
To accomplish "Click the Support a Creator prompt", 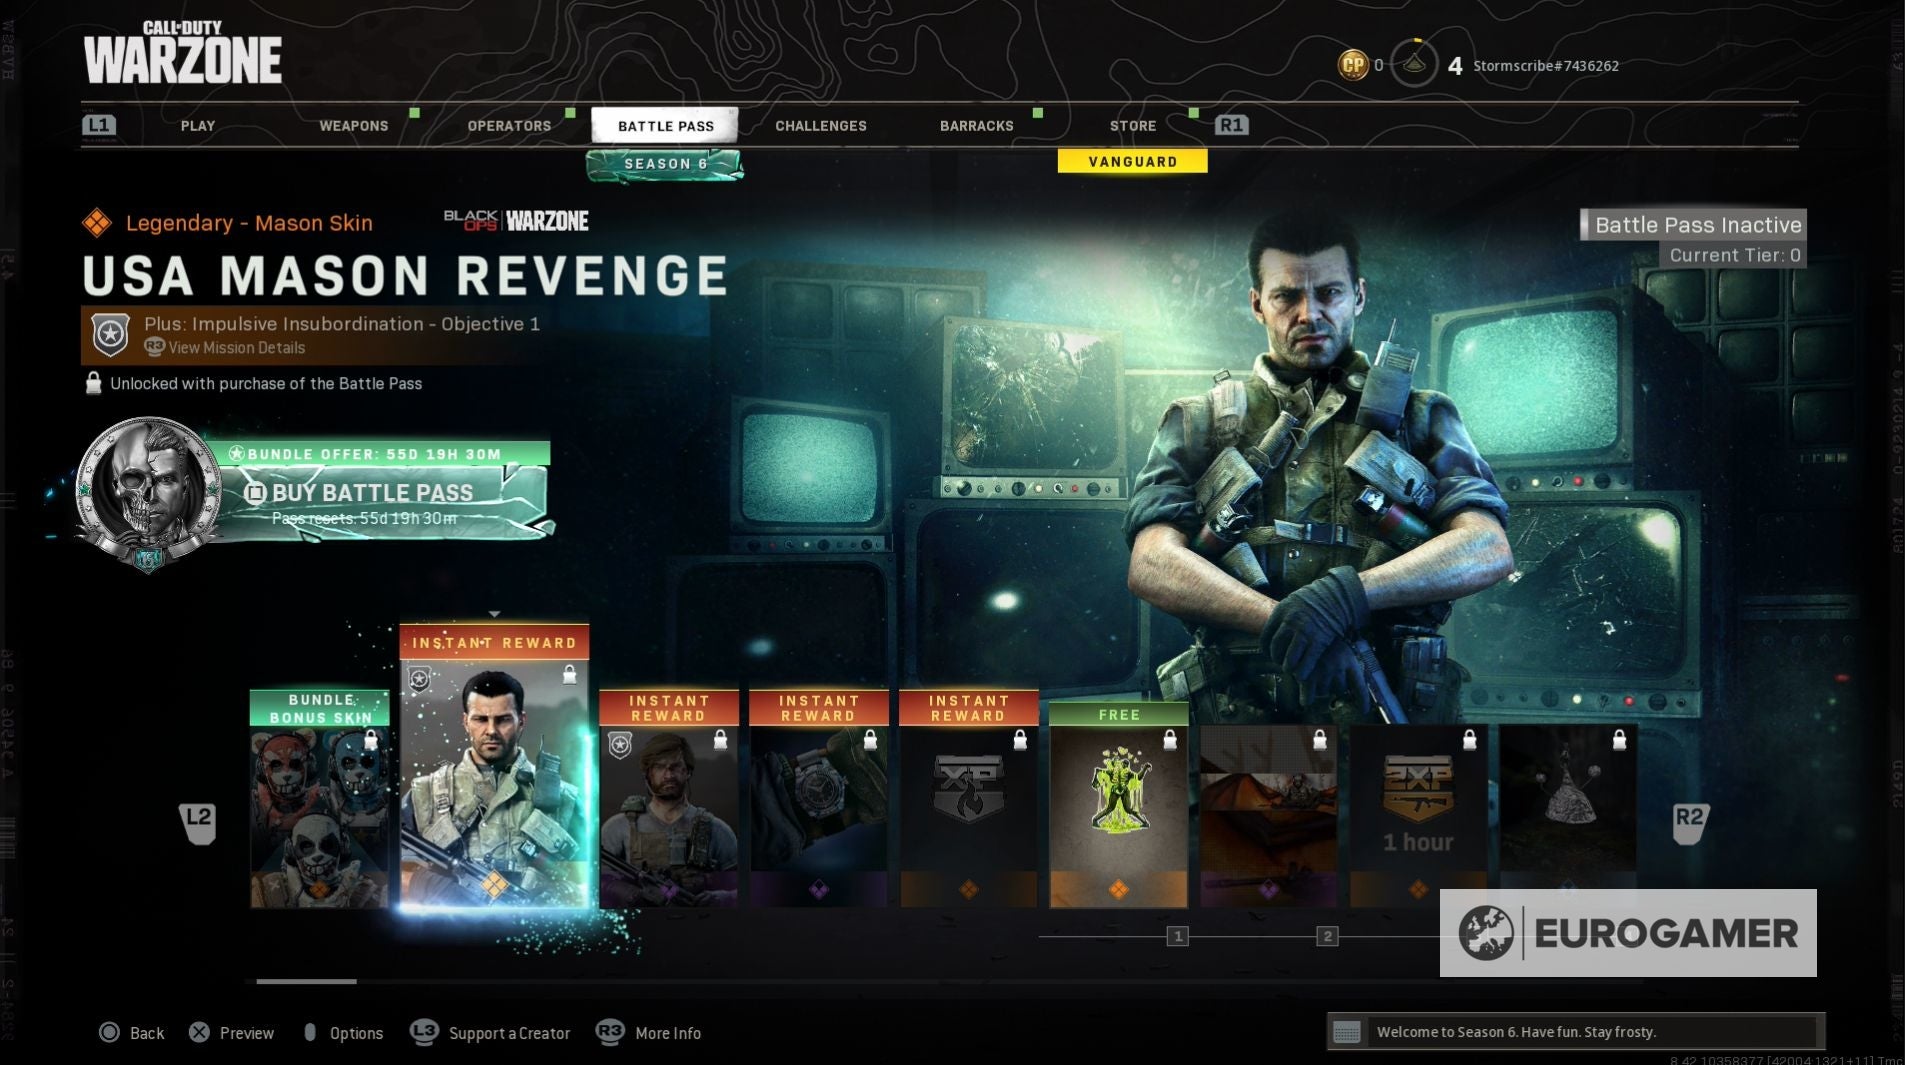I will click(490, 1033).
